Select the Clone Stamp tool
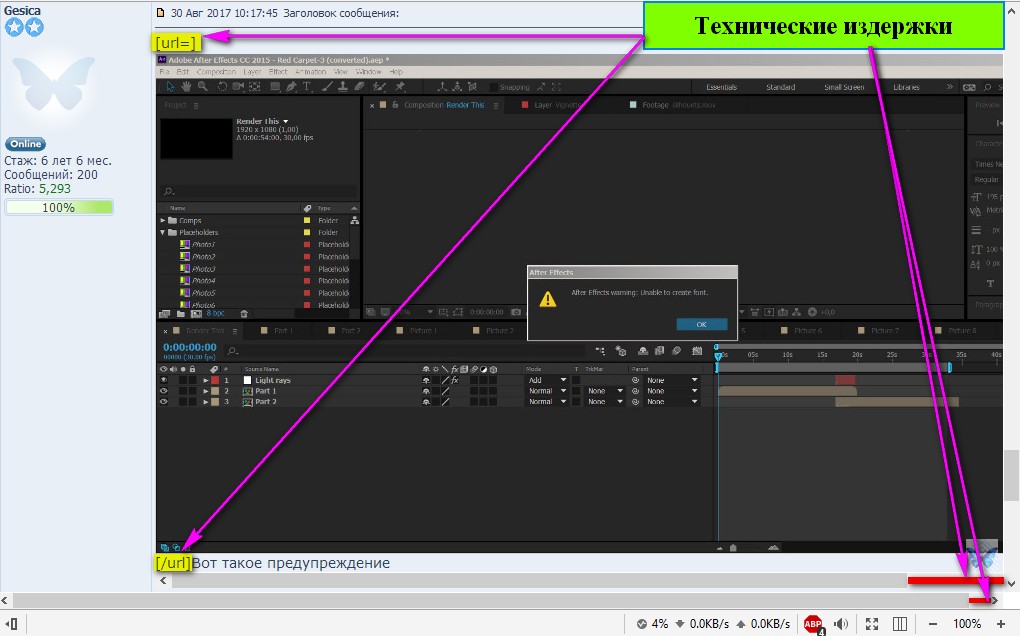This screenshot has height=636, width=1020. tap(343, 86)
